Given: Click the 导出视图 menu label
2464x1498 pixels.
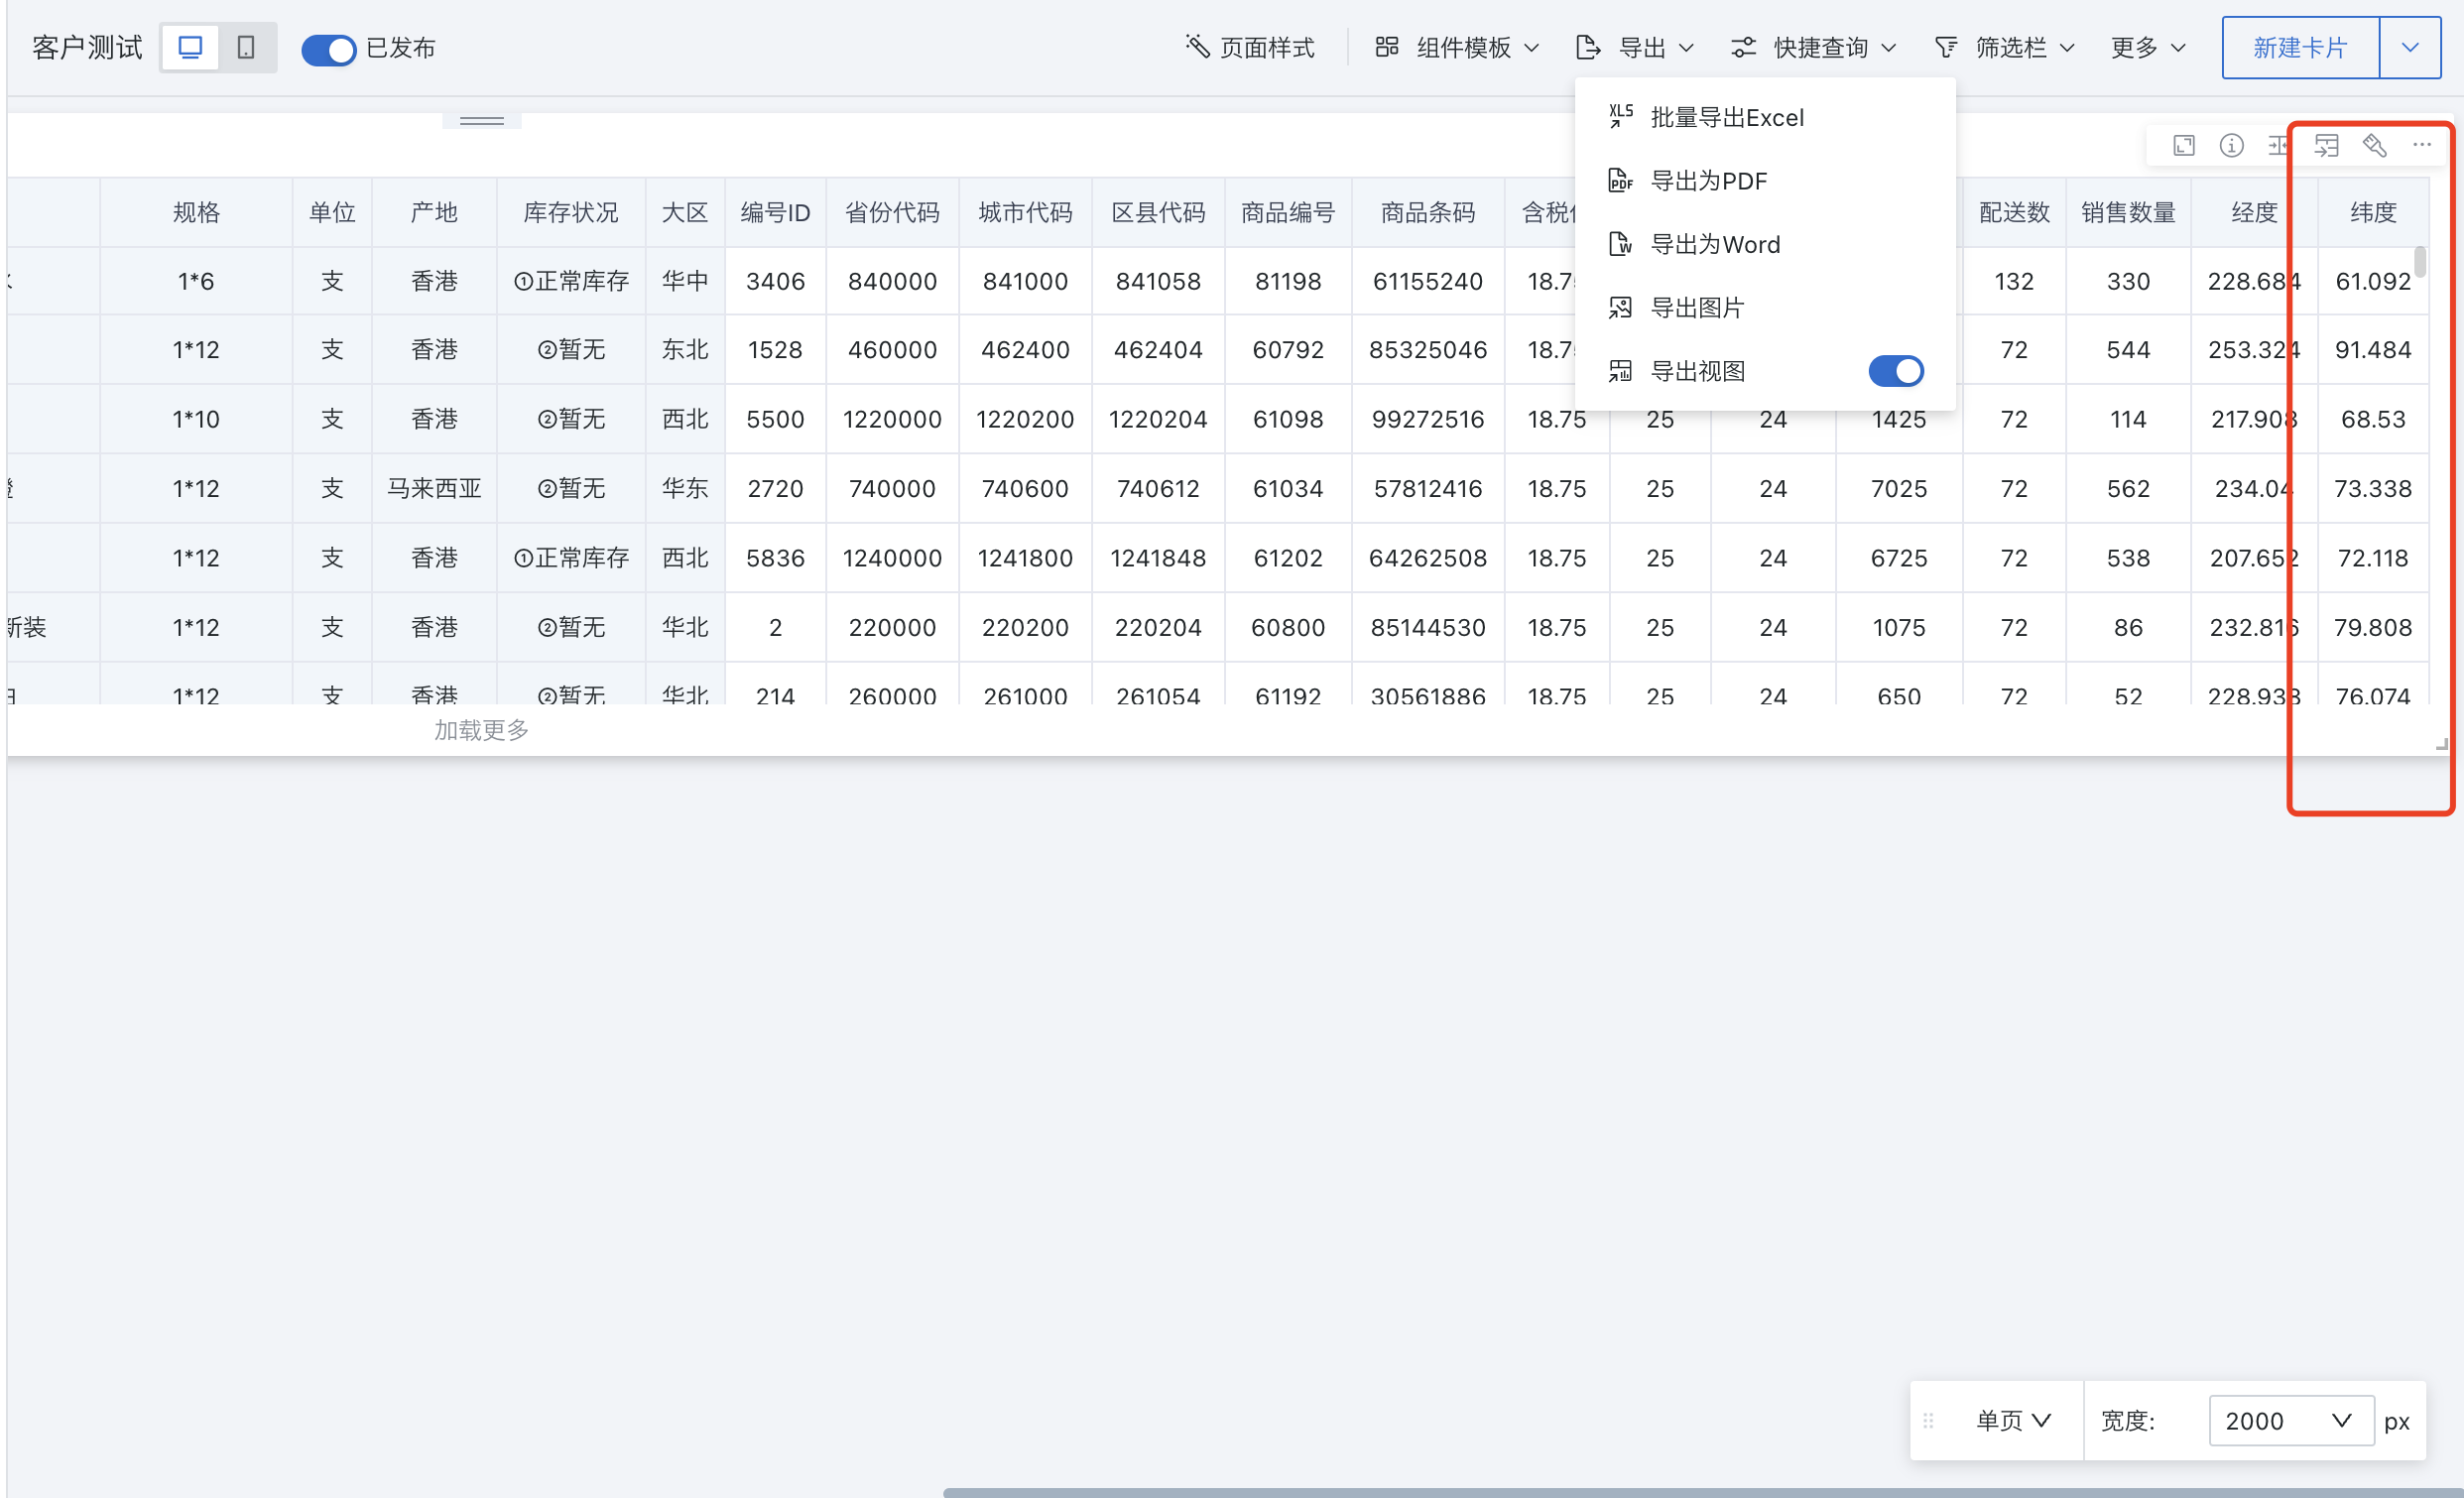Looking at the screenshot, I should coord(1698,371).
